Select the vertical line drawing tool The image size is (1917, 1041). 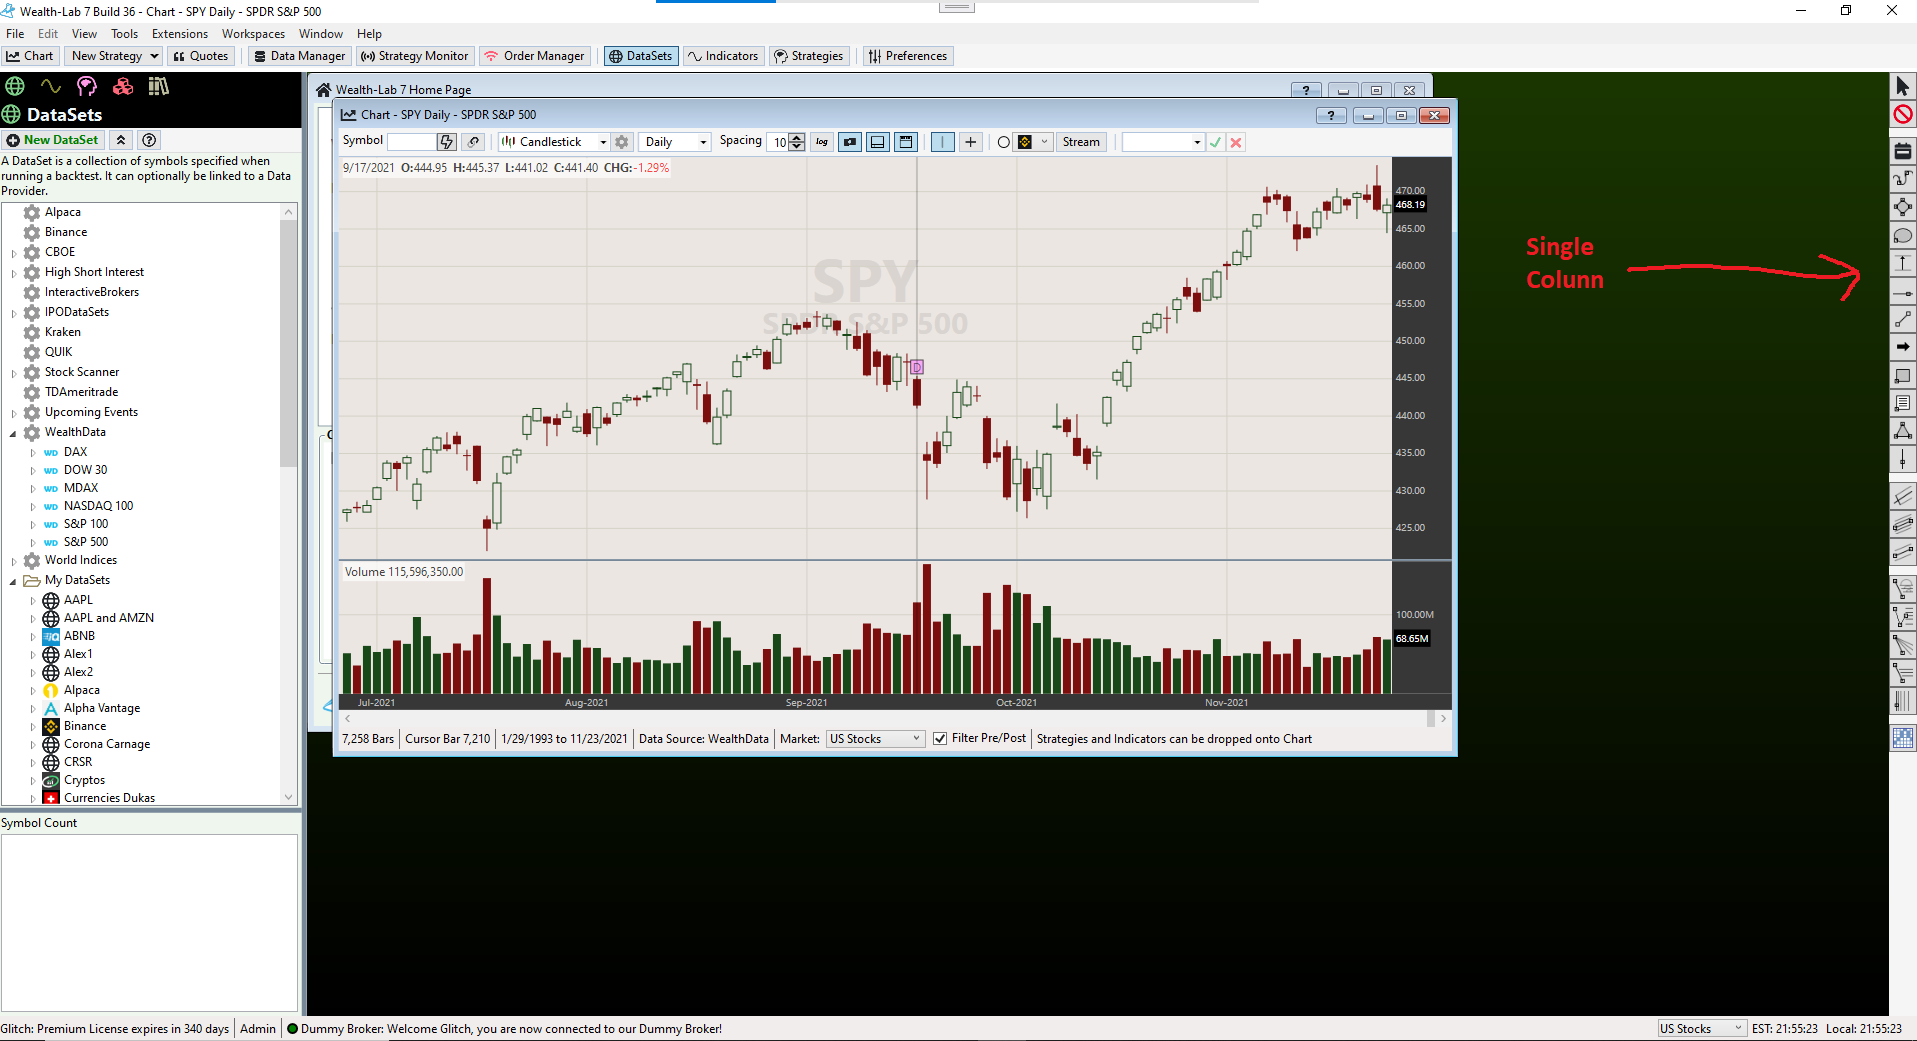1902,459
